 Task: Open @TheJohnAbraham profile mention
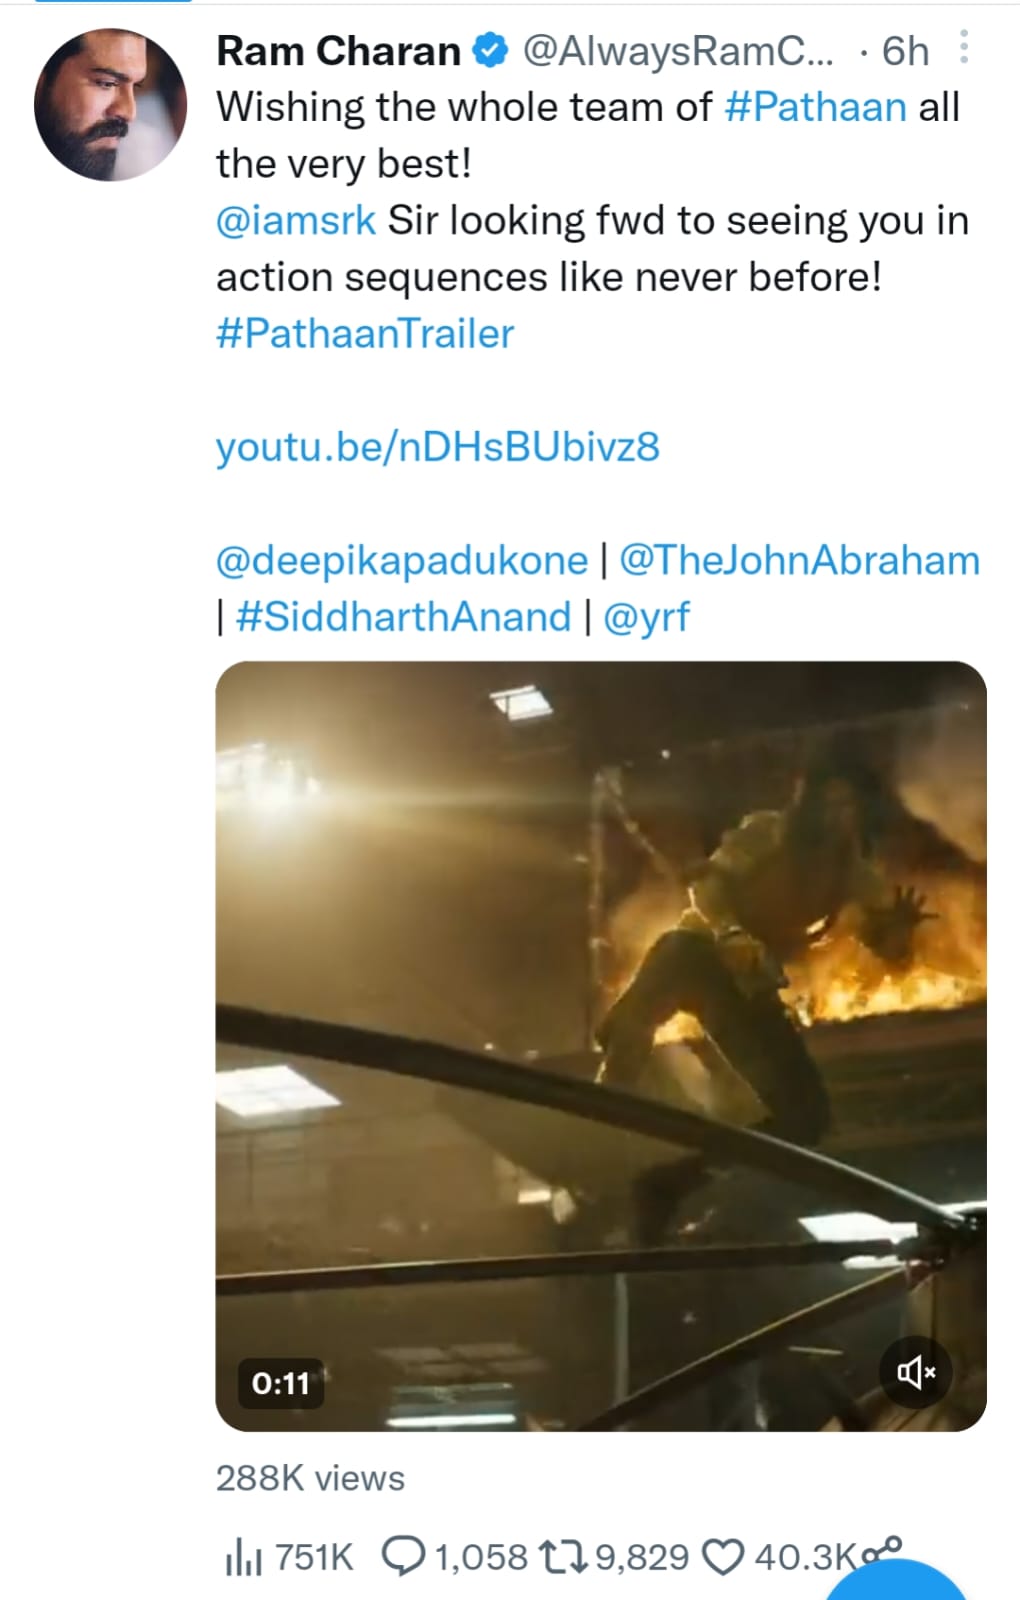(x=799, y=560)
